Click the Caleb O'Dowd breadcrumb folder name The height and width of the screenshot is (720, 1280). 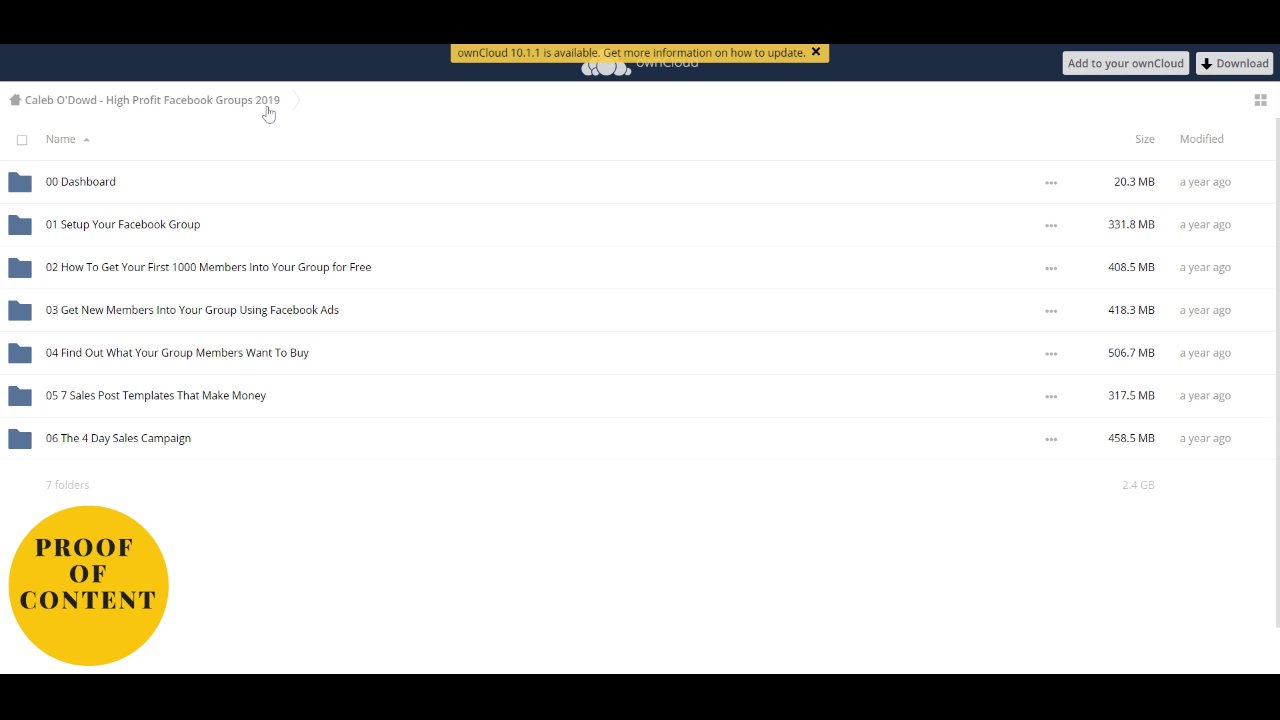pyautogui.click(x=152, y=100)
